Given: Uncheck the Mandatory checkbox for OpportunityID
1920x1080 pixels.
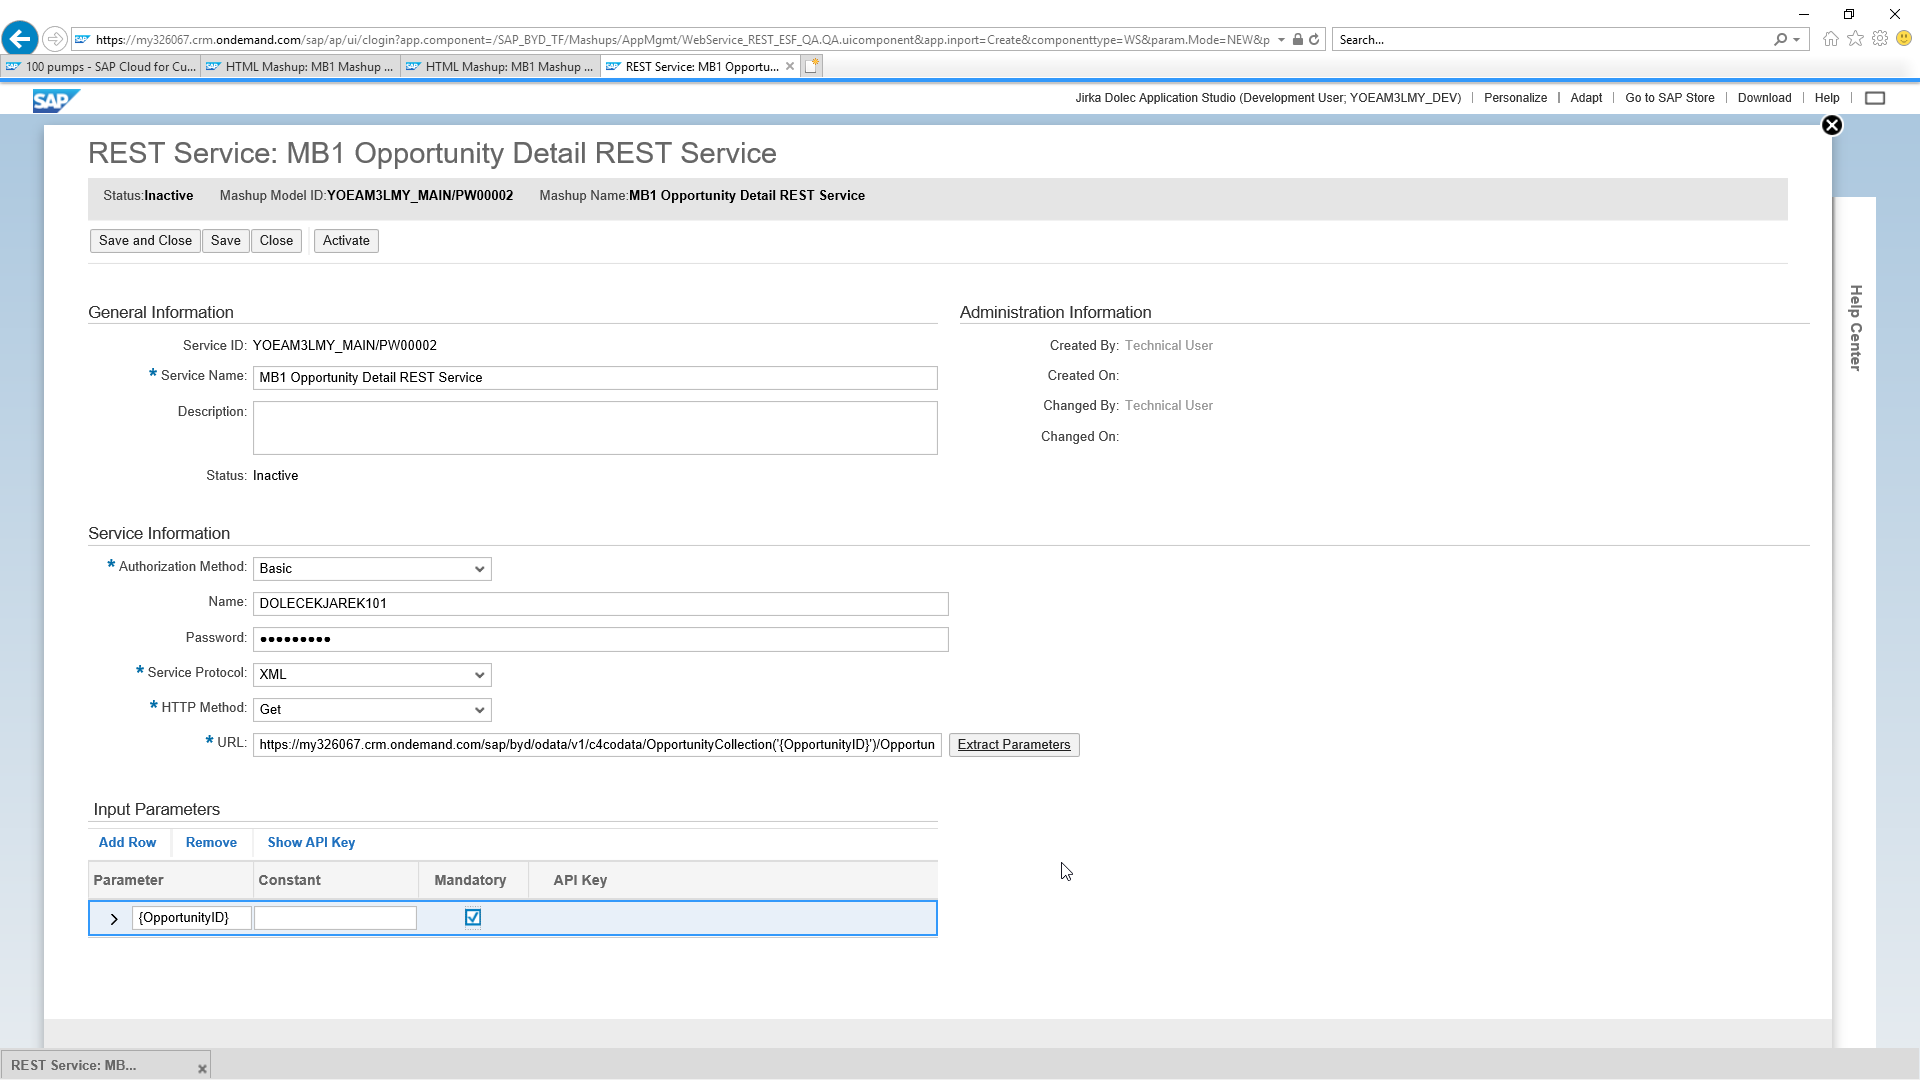Looking at the screenshot, I should pyautogui.click(x=473, y=917).
